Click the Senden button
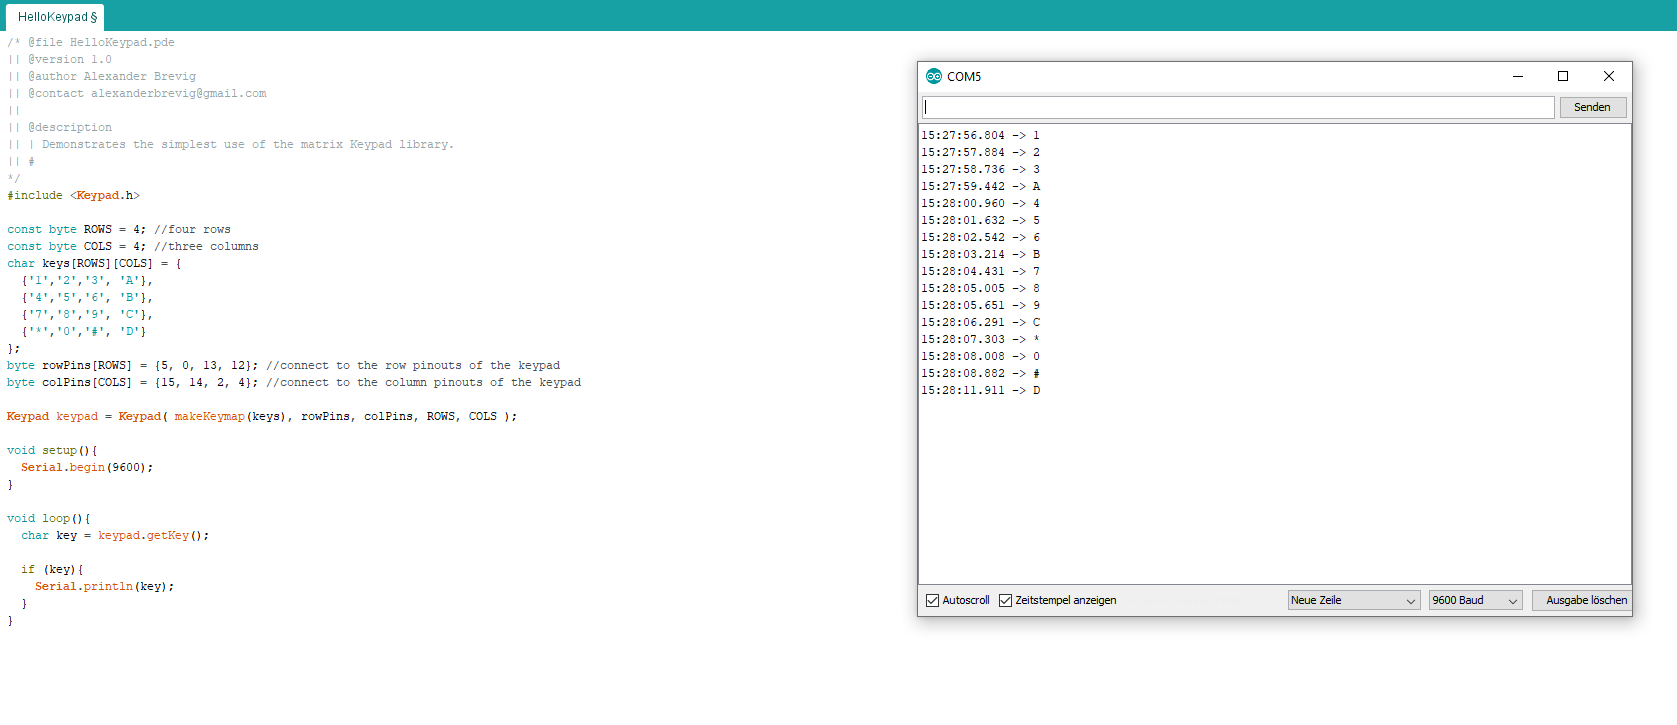The height and width of the screenshot is (725, 1677). click(1592, 107)
